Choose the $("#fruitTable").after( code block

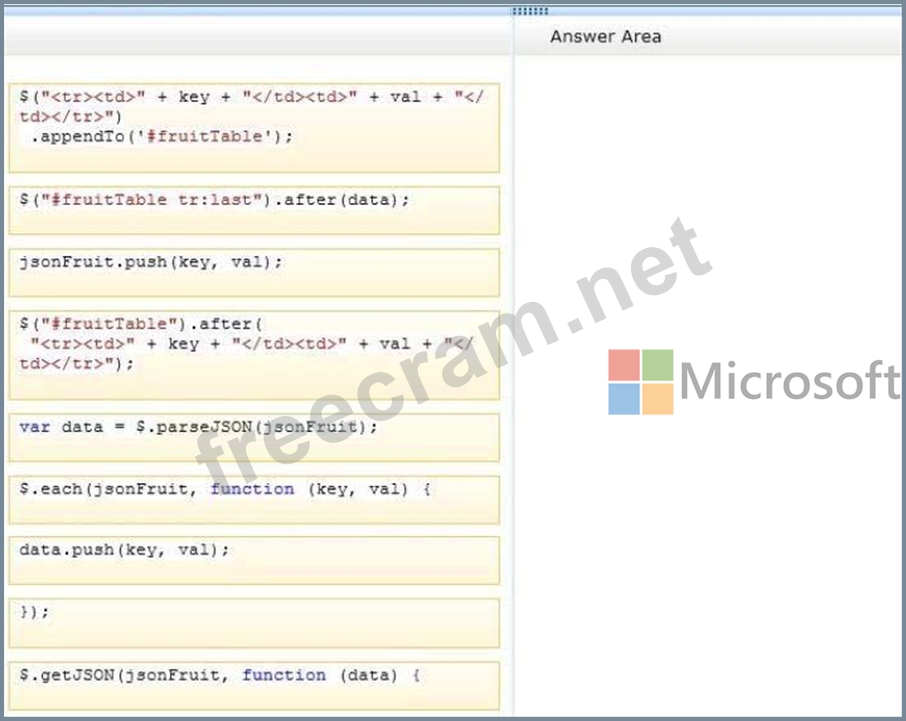pos(254,355)
